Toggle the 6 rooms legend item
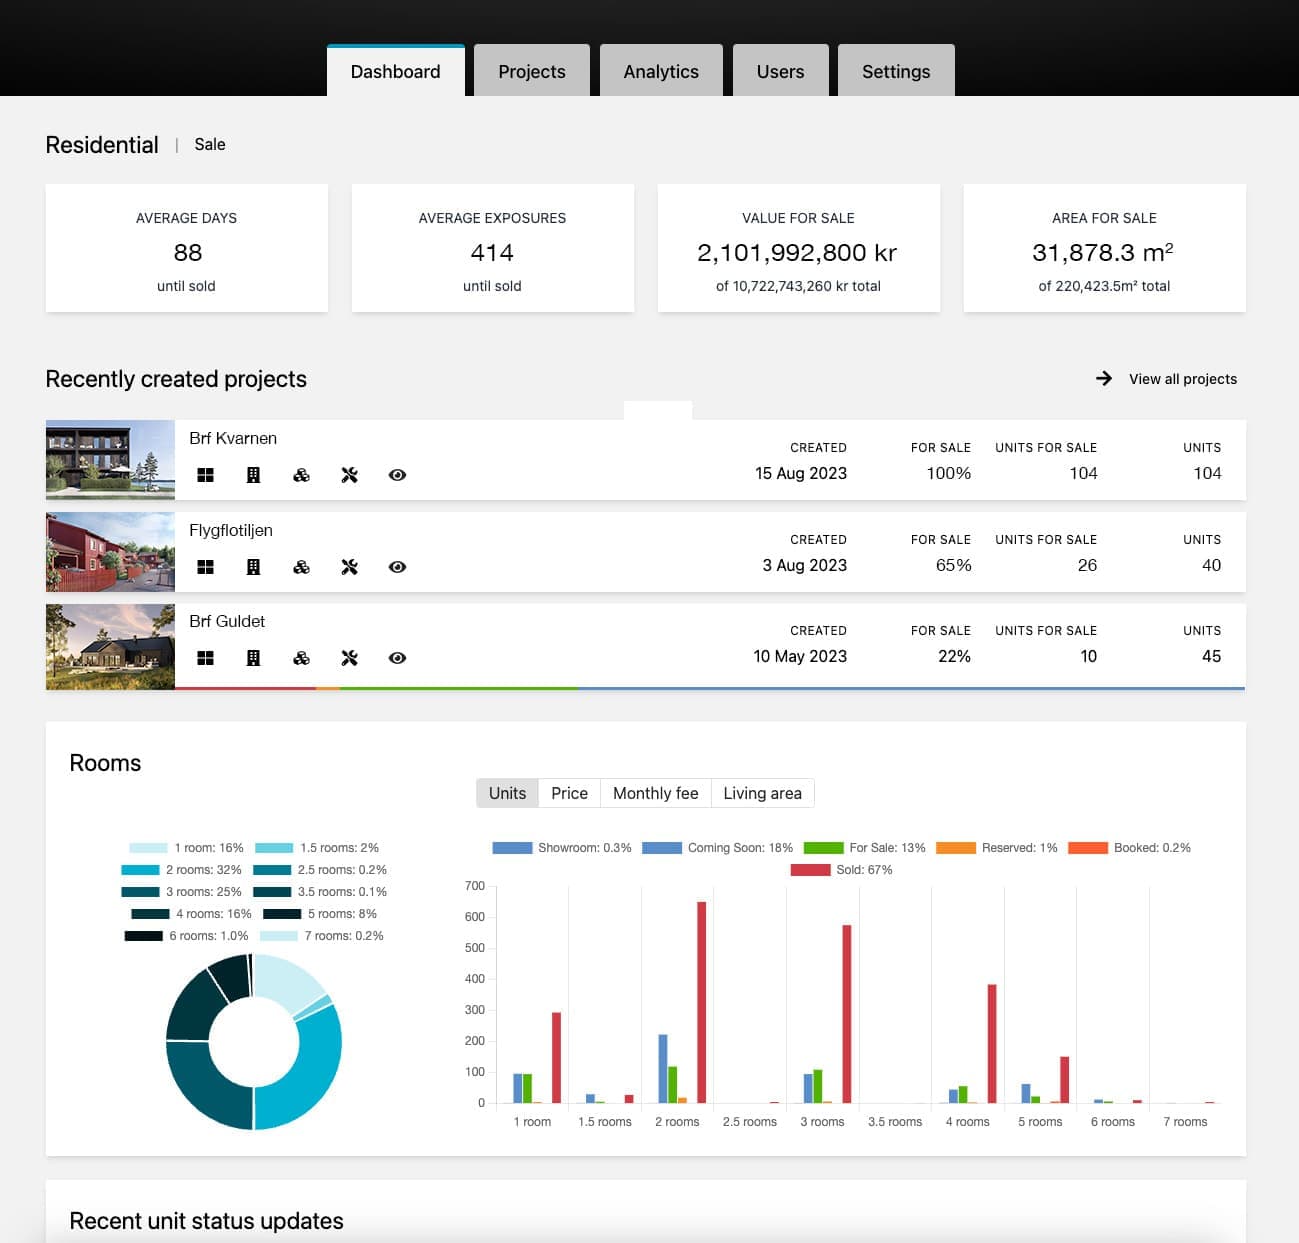 (186, 936)
